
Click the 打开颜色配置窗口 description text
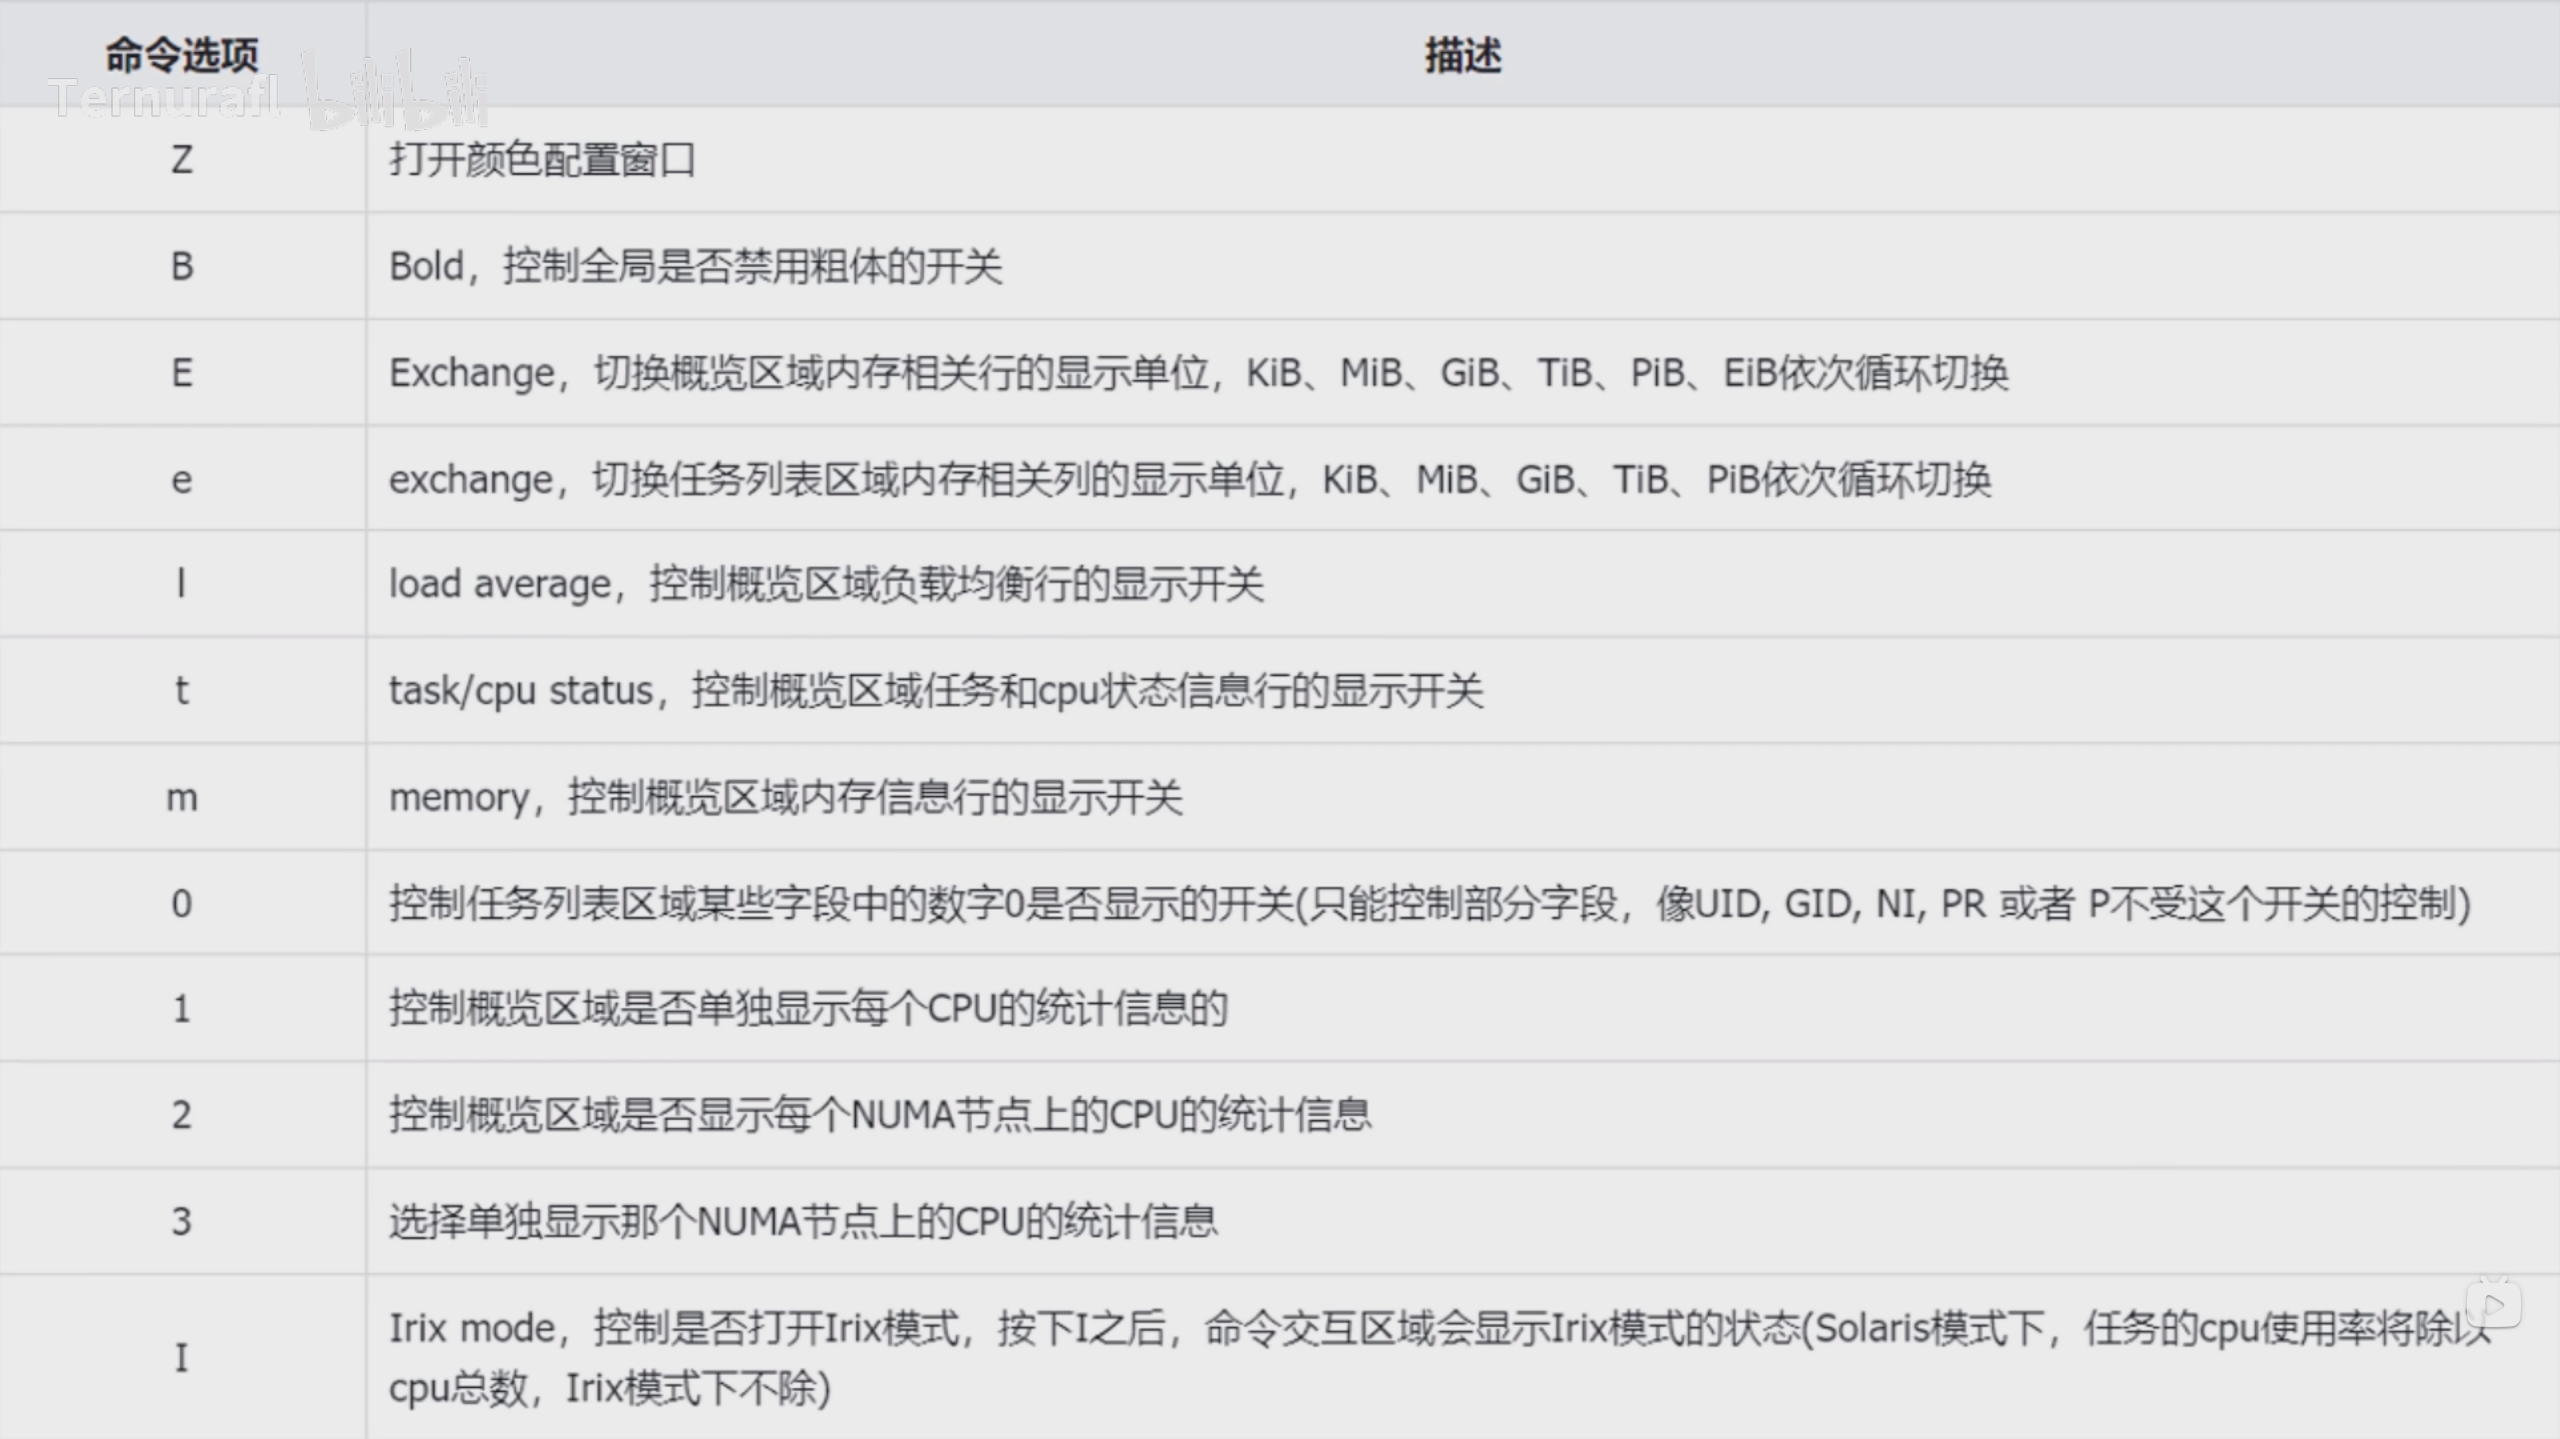tap(542, 160)
